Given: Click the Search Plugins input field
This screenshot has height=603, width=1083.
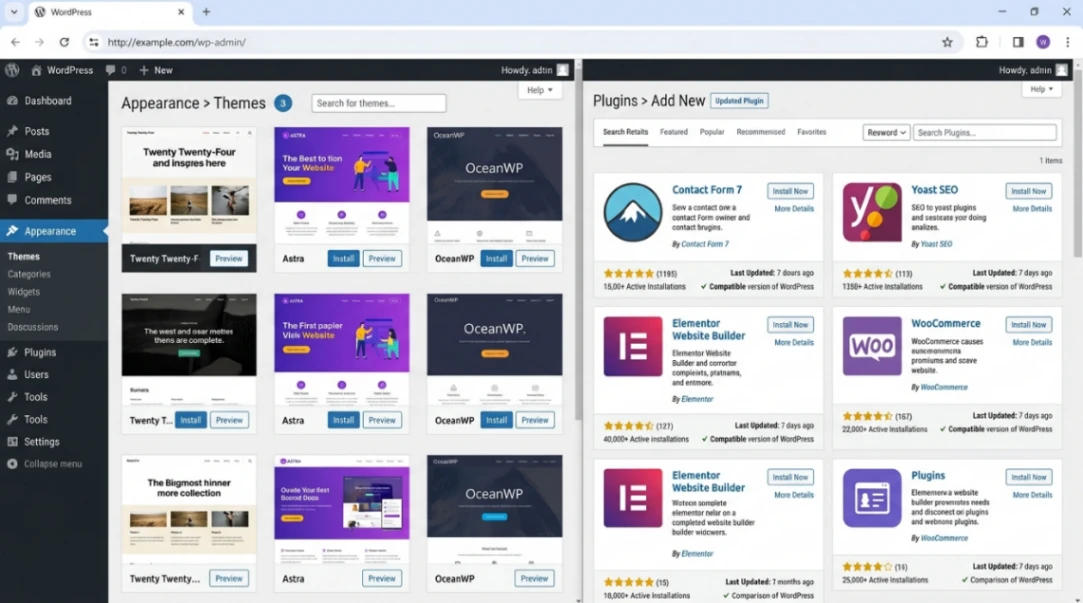Looking at the screenshot, I should [986, 131].
